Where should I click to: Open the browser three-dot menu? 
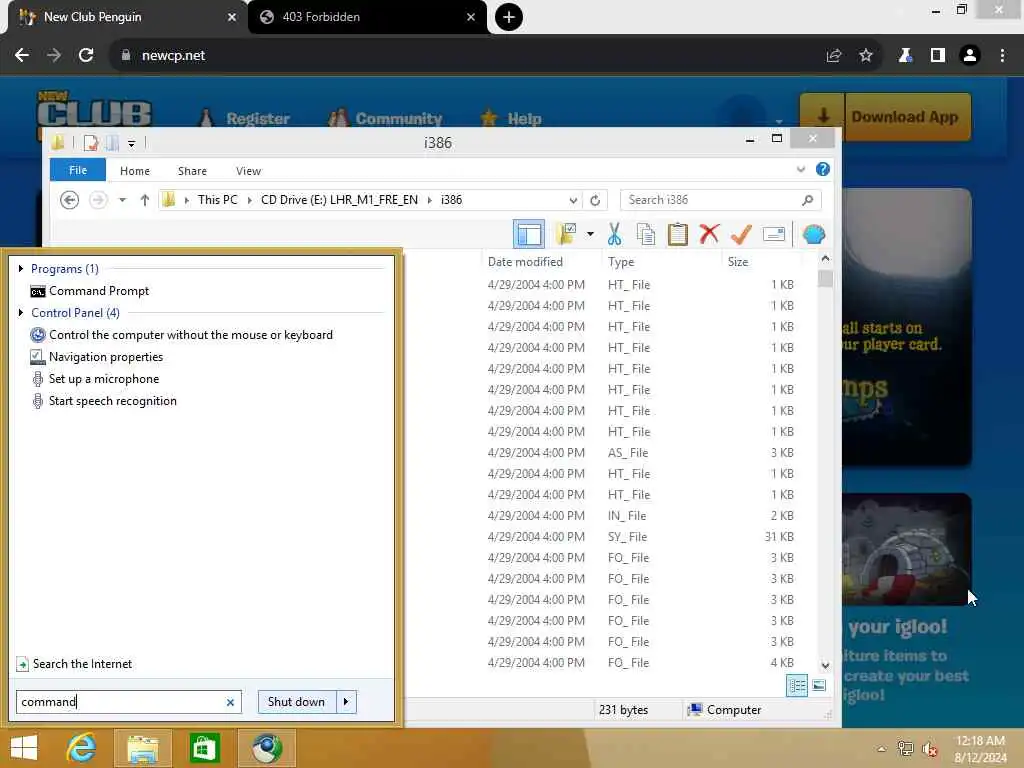click(1002, 56)
